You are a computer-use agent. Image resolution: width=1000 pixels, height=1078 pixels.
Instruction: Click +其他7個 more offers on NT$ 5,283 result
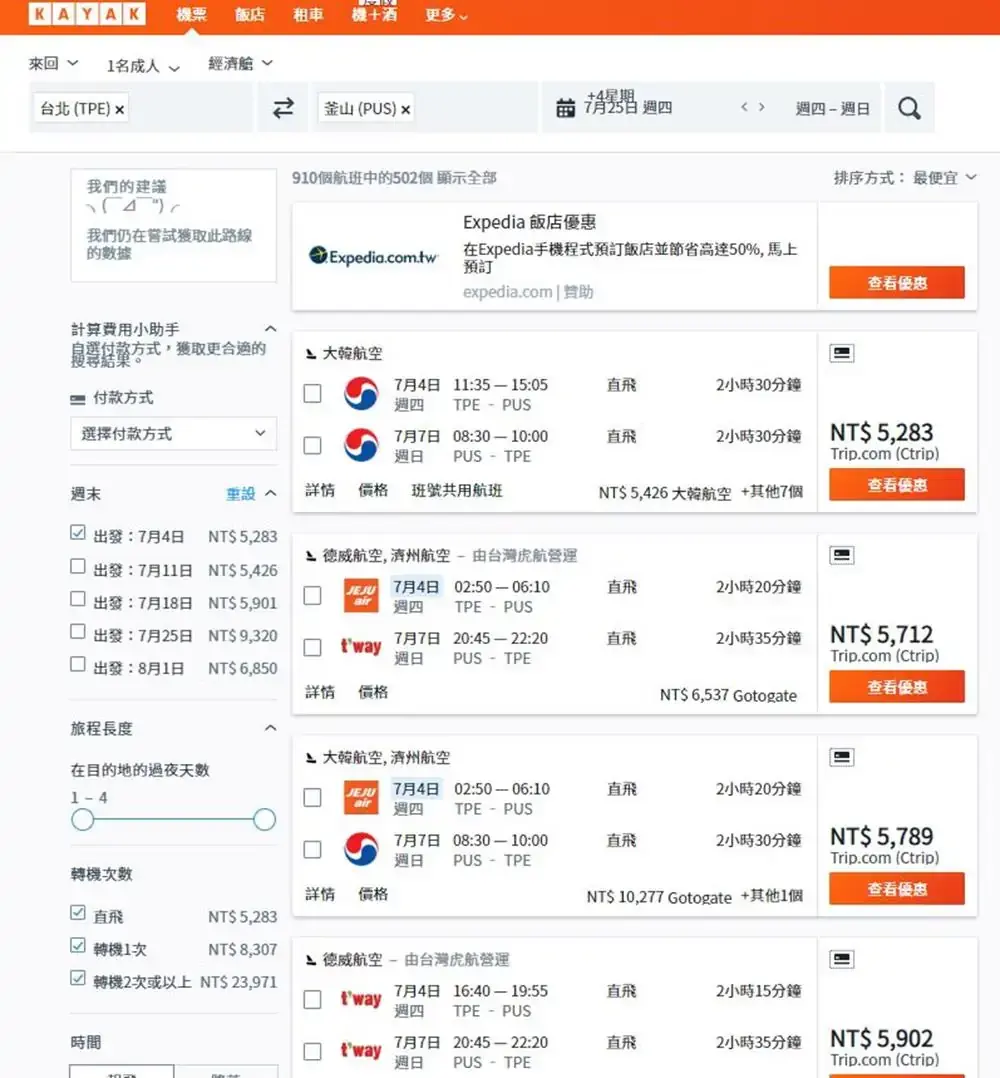coord(771,492)
